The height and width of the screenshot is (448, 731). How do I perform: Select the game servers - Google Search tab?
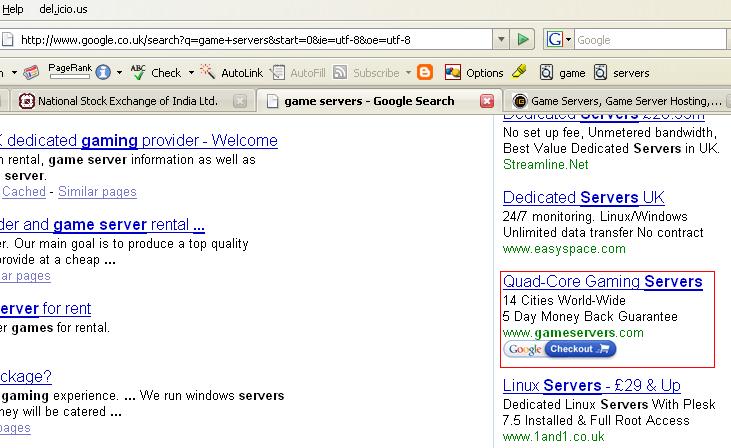pos(369,101)
